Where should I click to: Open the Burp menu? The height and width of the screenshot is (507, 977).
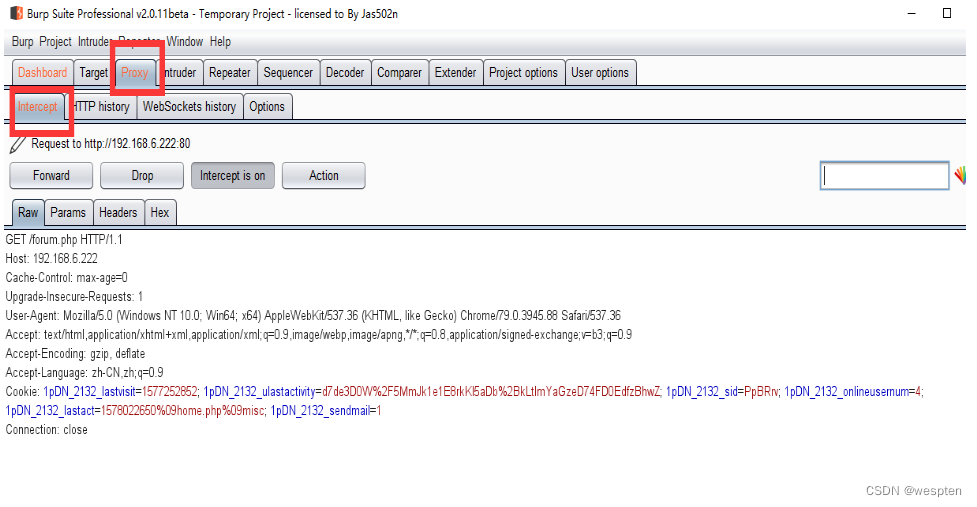click(22, 42)
